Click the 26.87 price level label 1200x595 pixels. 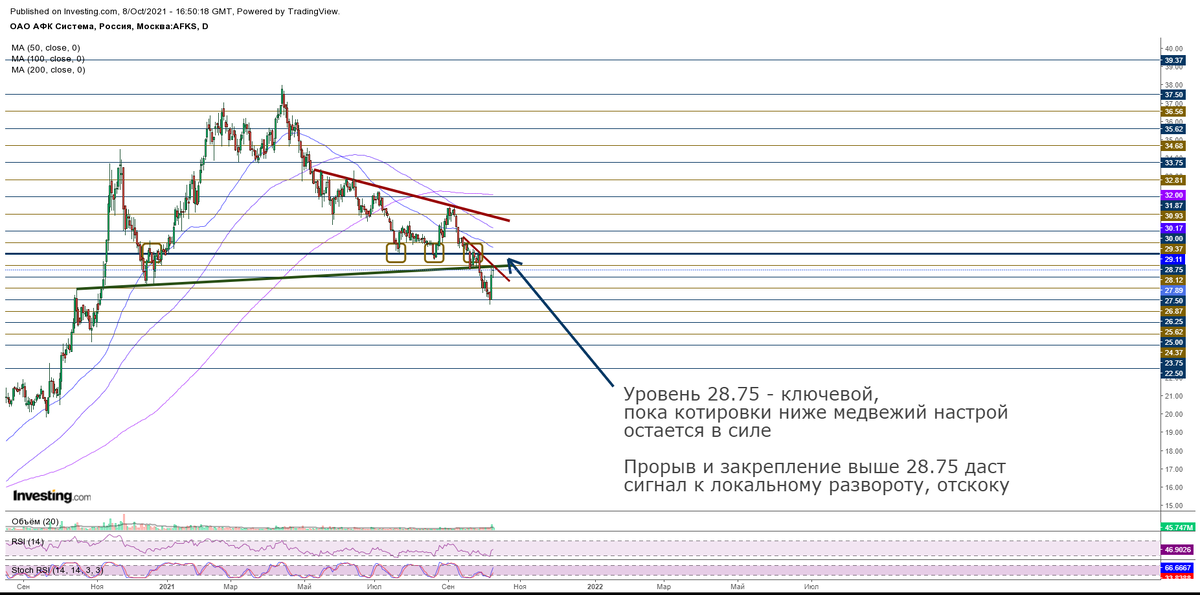click(1174, 311)
